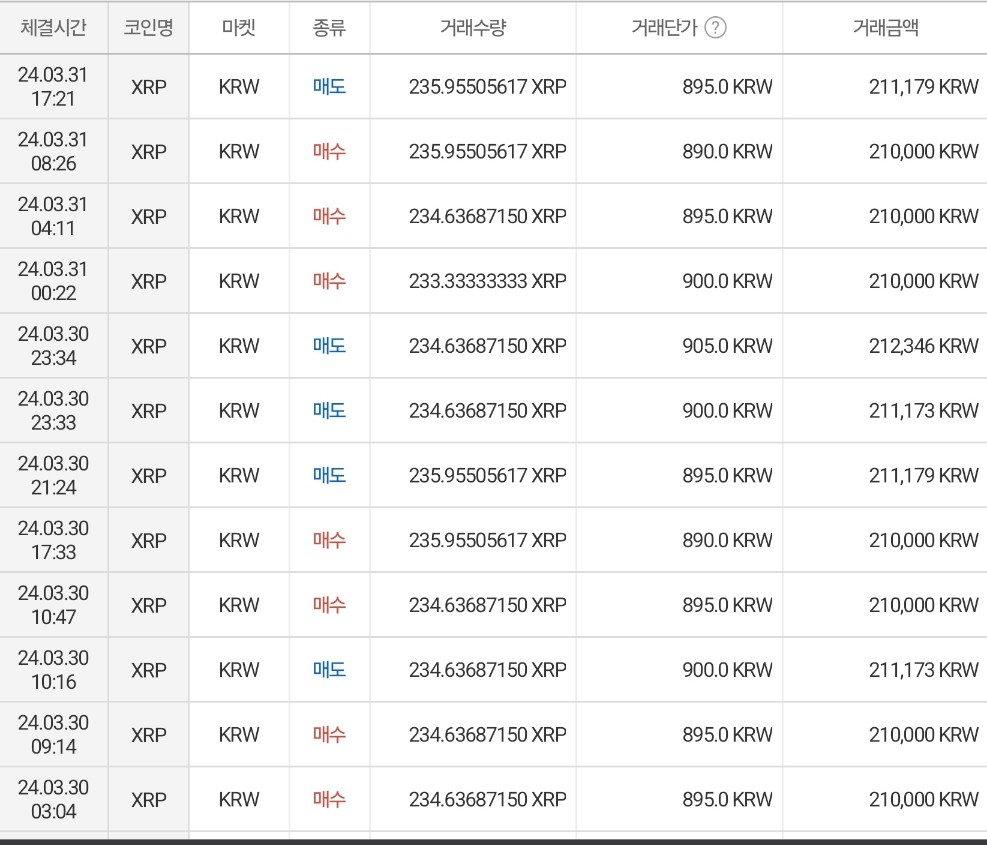Click 211,173 KRW in the 24.03.30 23:33 row
Screen dimensions: 987x845
click(924, 411)
